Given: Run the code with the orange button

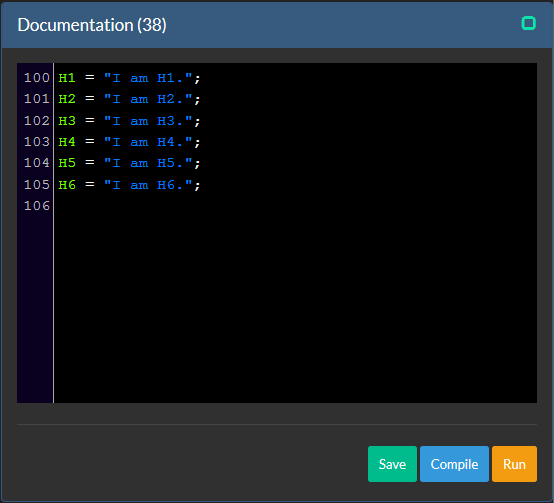Looking at the screenshot, I should 514,464.
